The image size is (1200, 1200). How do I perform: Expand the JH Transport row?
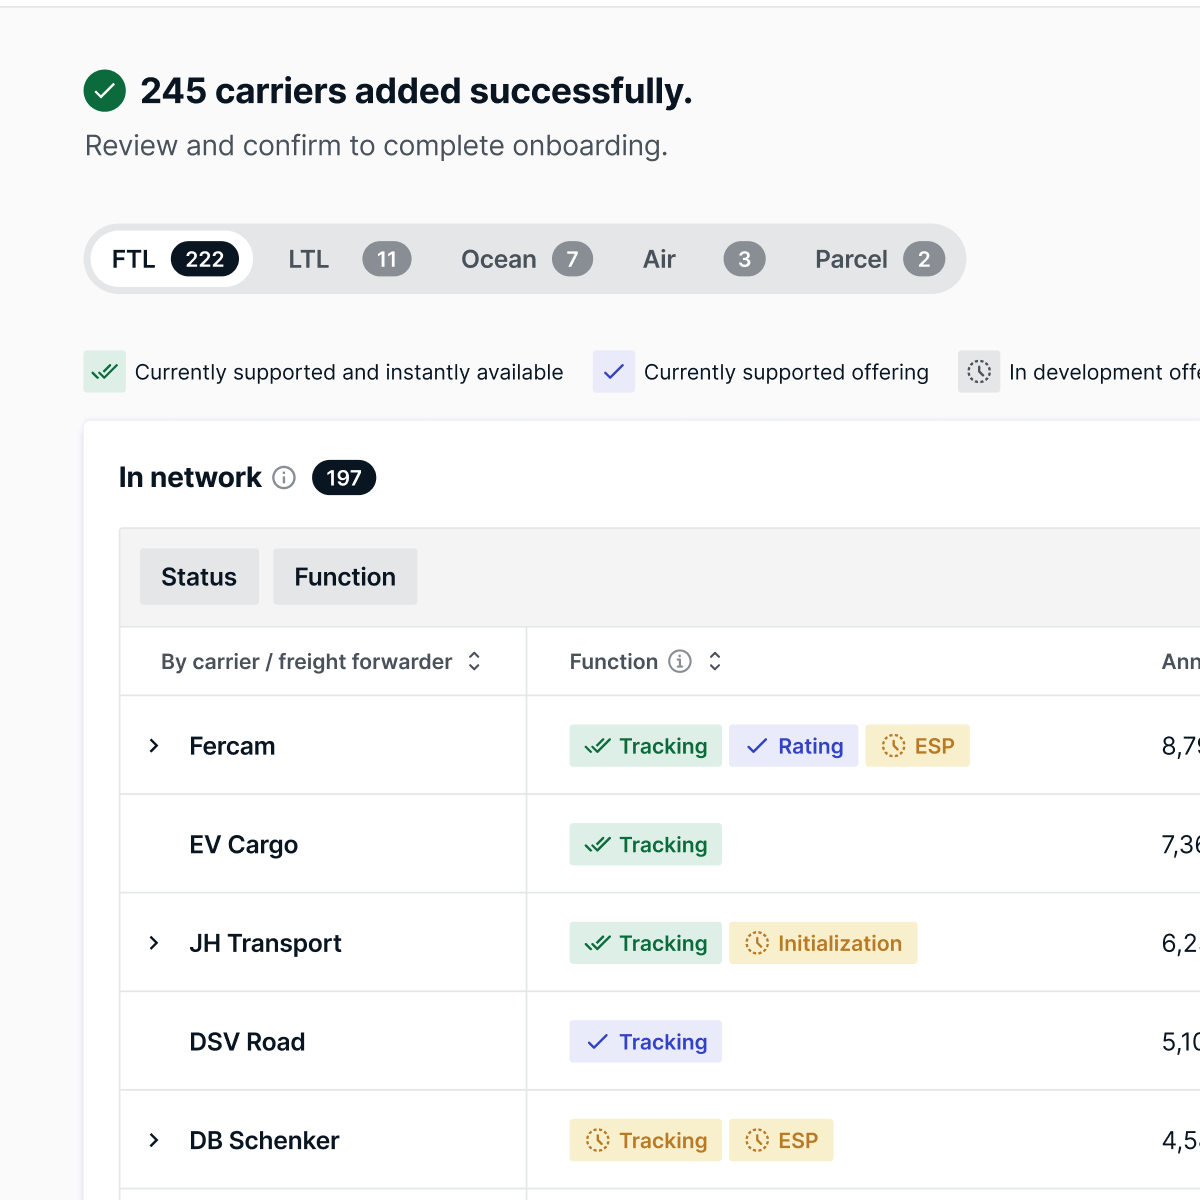(154, 943)
